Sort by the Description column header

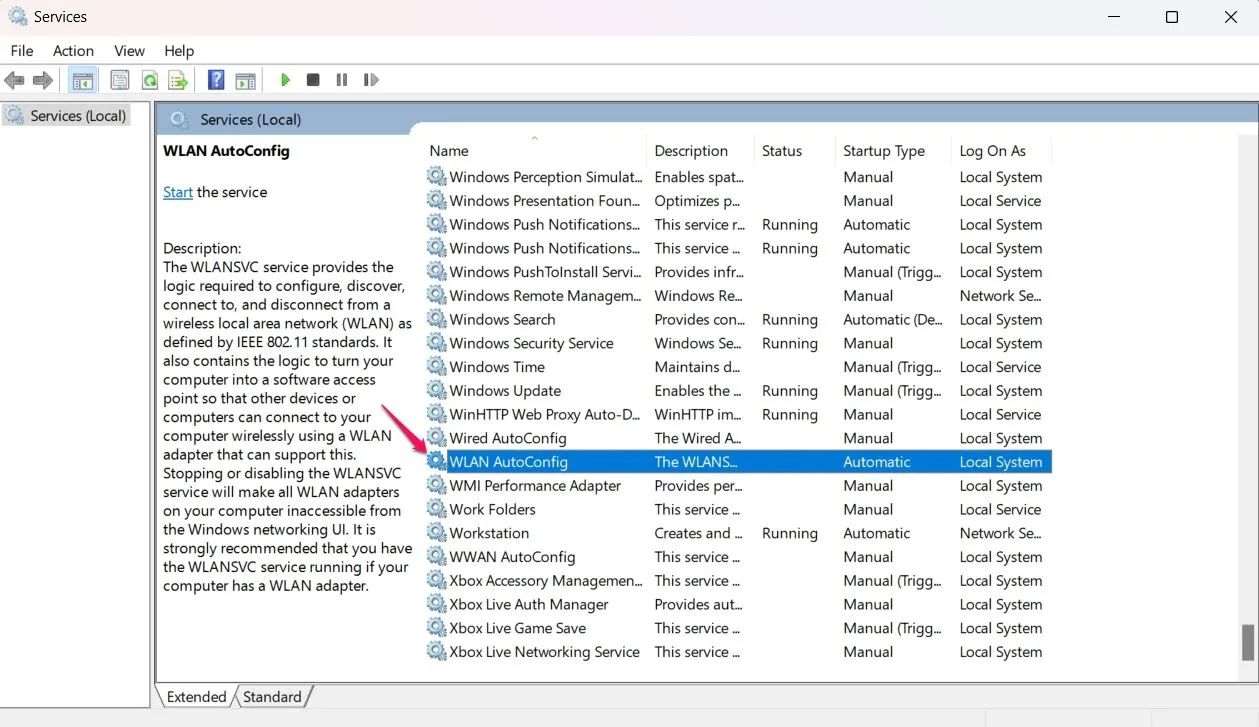pyautogui.click(x=700, y=151)
